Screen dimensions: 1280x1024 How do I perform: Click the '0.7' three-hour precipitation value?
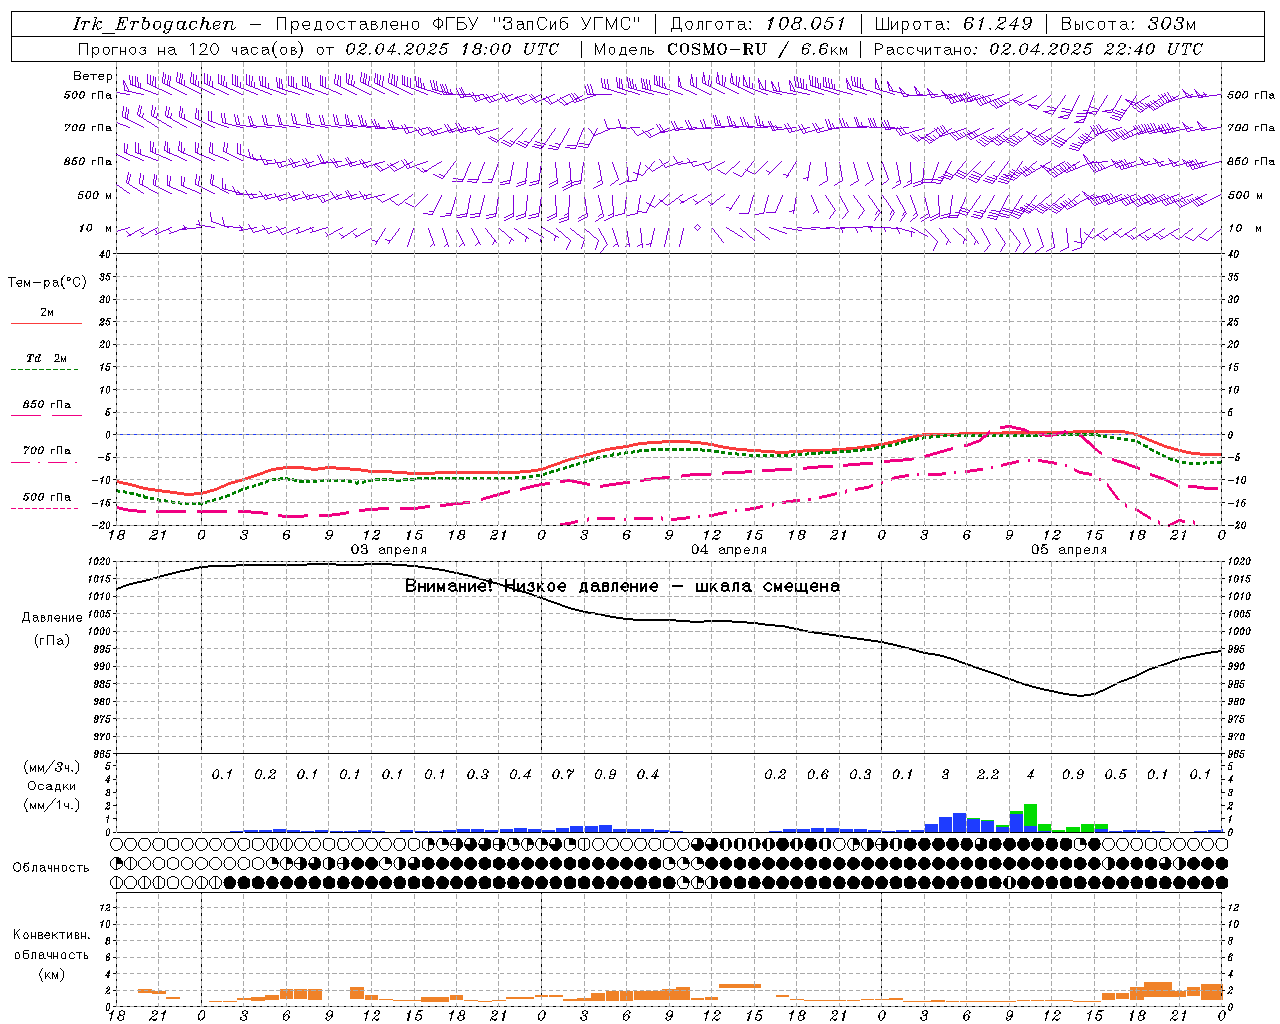click(563, 774)
